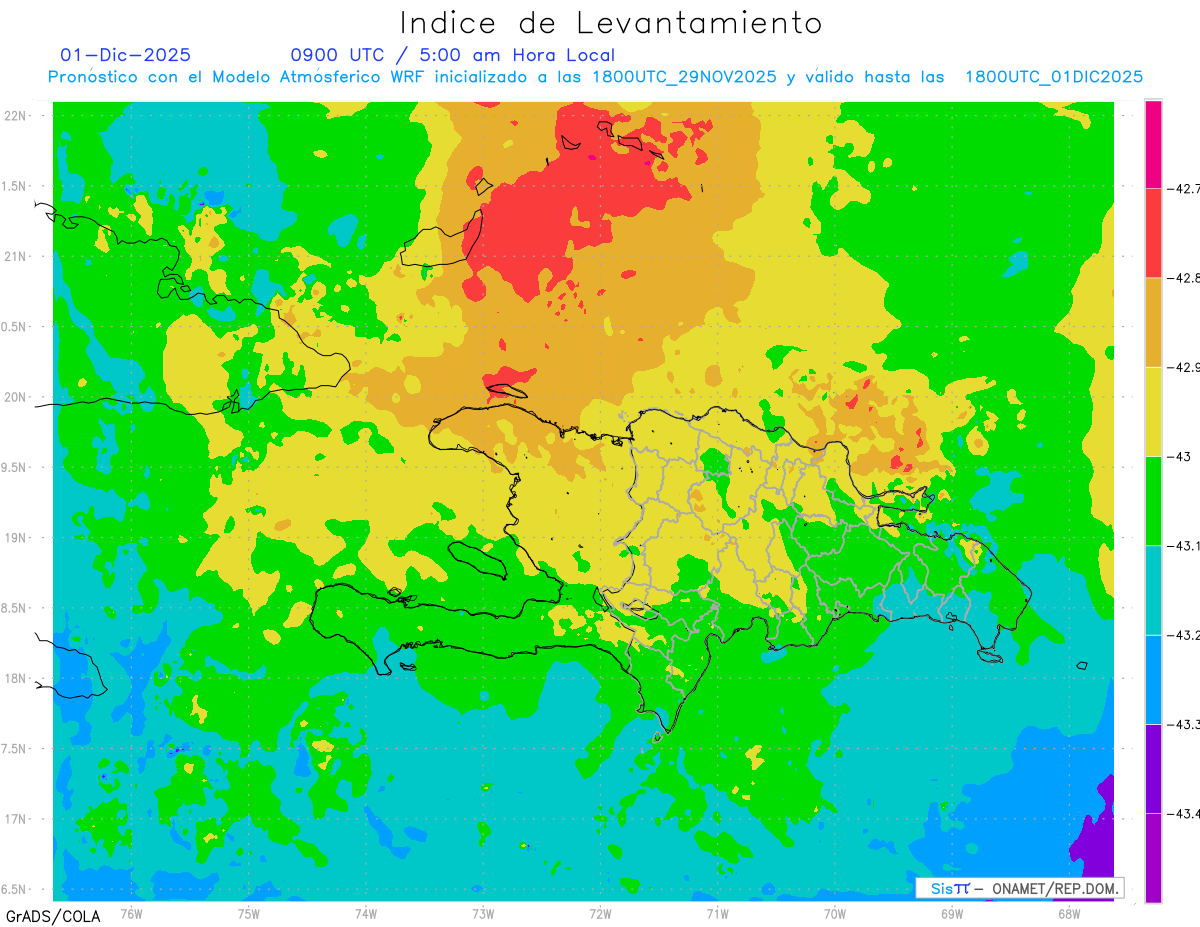Click the "70W" longitude label
Screen dimensions: 1200x927
[835, 912]
